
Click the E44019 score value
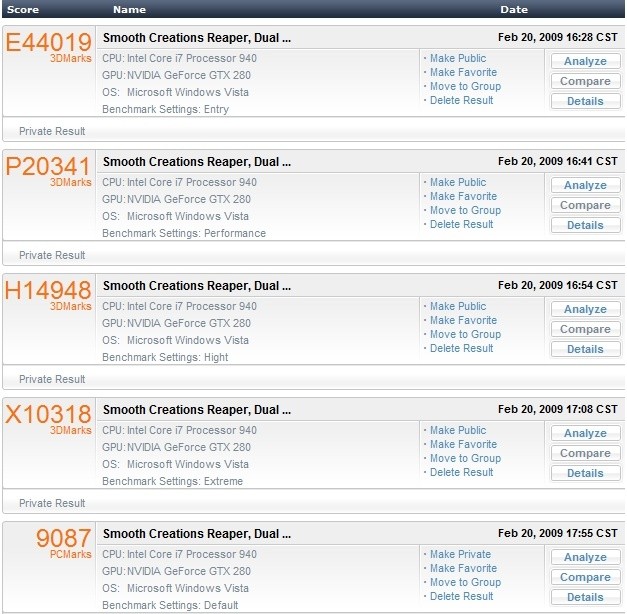(48, 42)
